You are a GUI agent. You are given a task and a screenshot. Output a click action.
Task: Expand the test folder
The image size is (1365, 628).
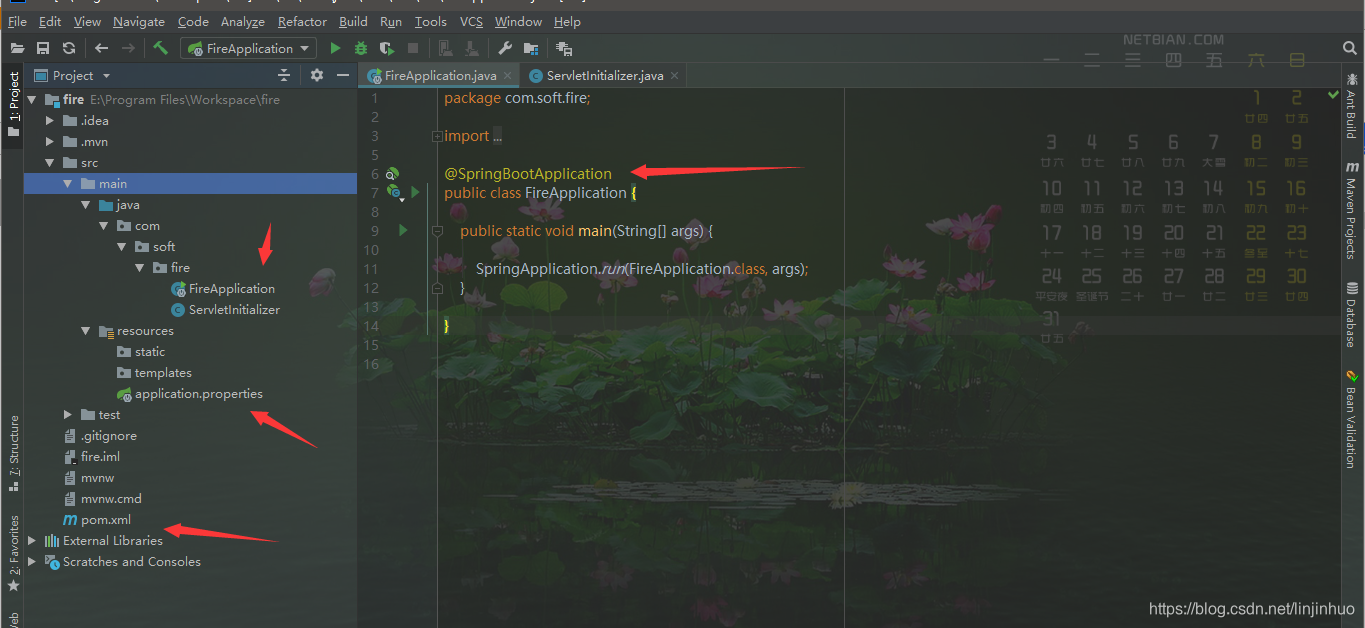click(x=68, y=414)
